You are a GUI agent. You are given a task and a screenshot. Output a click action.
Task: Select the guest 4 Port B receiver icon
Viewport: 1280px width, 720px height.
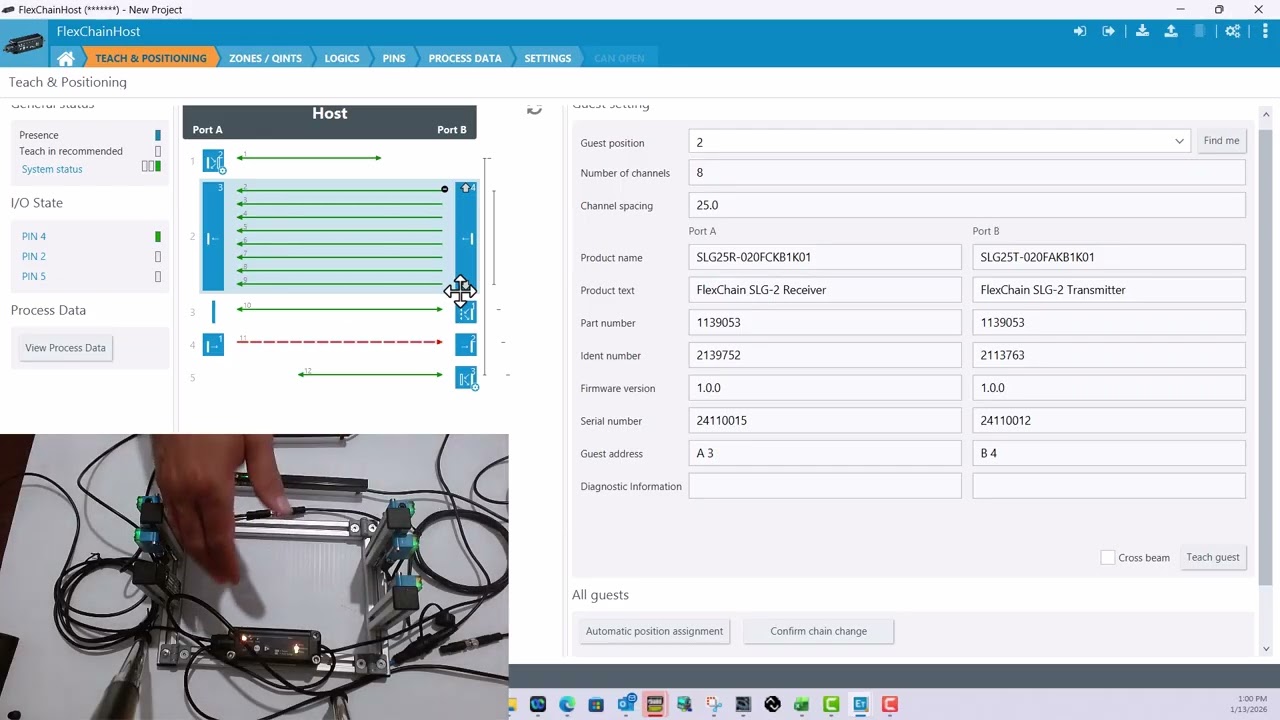coord(466,345)
